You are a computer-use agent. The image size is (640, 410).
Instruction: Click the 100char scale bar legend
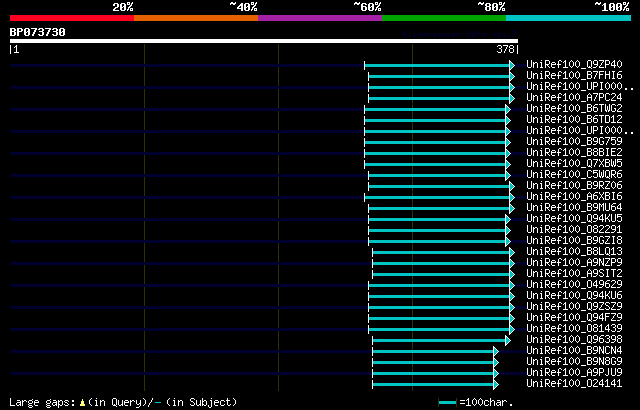(447, 403)
